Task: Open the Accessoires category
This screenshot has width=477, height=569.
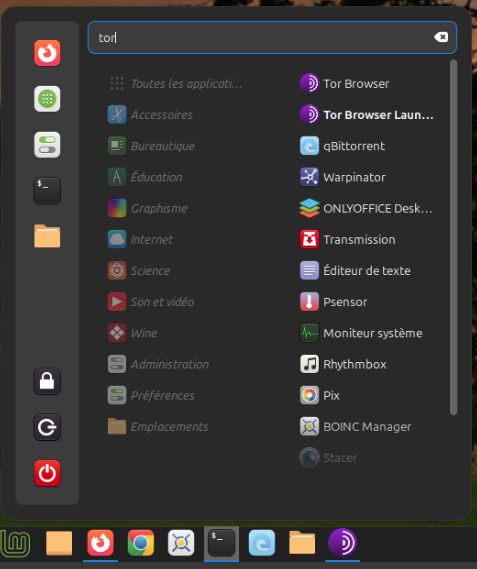Action: pyautogui.click(x=150, y=115)
